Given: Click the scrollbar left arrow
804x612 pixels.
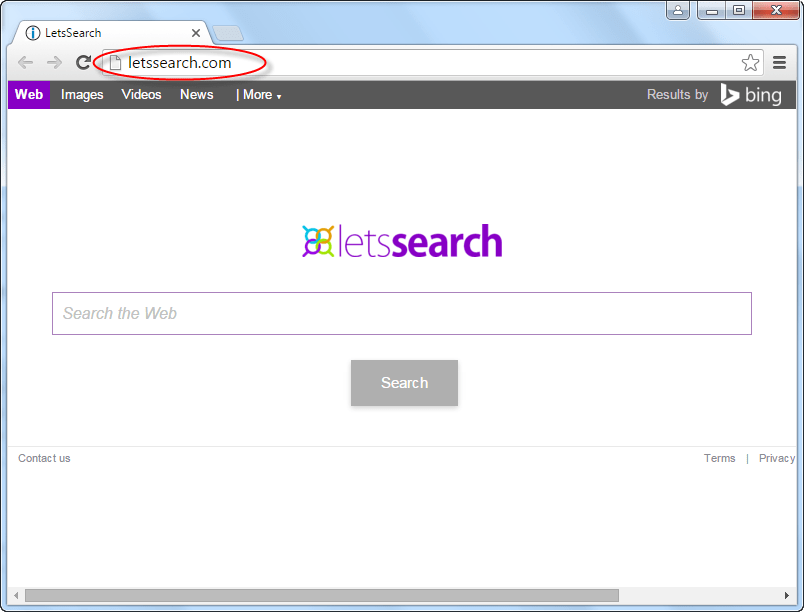Looking at the screenshot, I should pos(16,595).
